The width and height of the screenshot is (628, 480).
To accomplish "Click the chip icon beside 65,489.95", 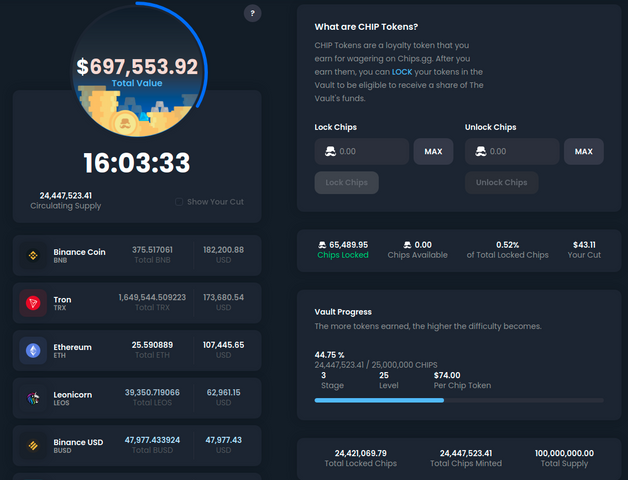I will coord(322,245).
